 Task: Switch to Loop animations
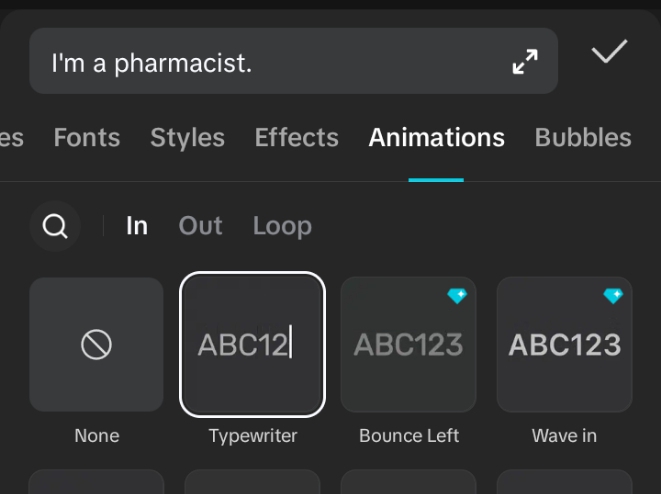(282, 226)
